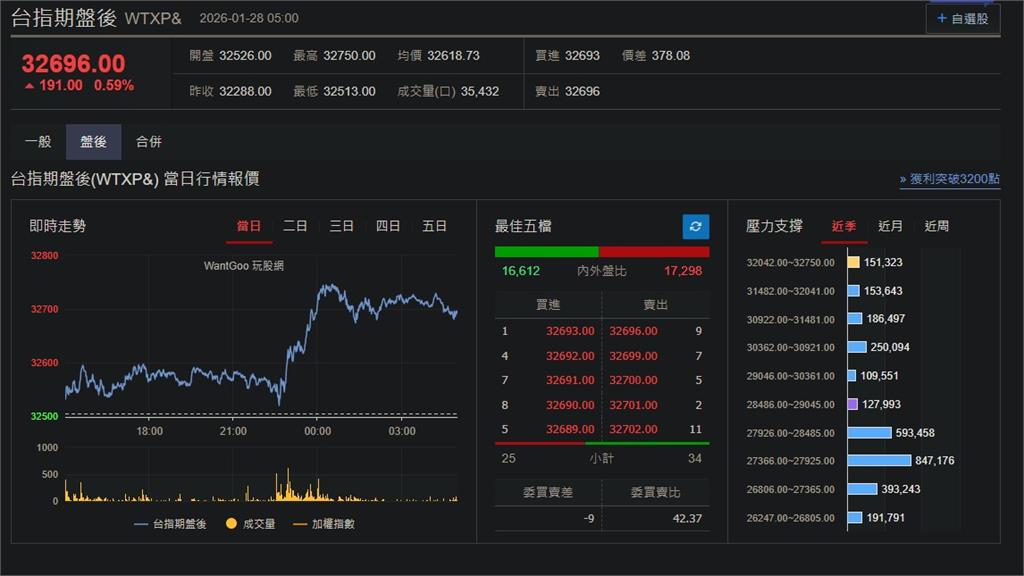Add stock via 自選股 plus button
Screen dimensions: 1024x576
(x=962, y=18)
